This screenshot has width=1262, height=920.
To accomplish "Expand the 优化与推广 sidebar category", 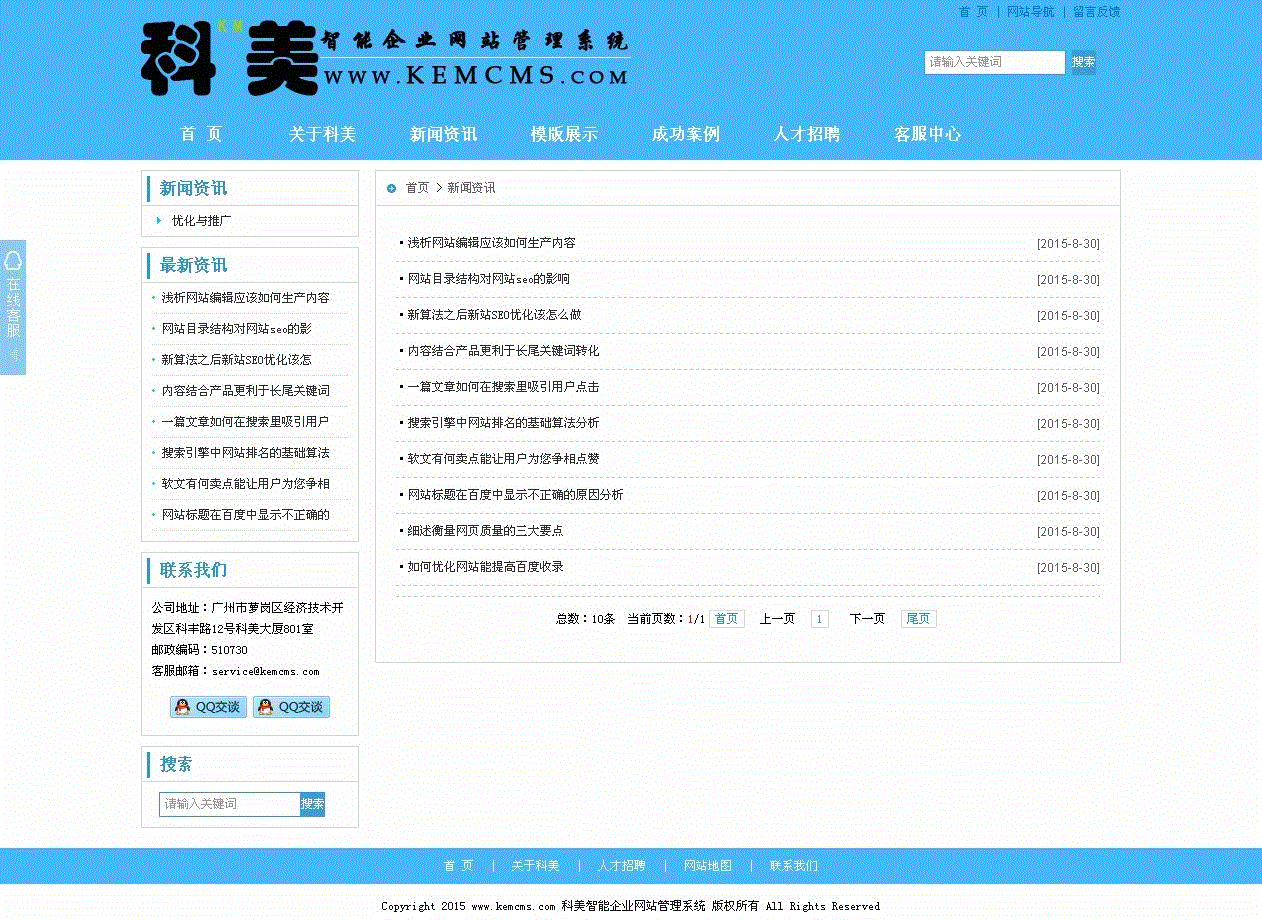I will [201, 220].
